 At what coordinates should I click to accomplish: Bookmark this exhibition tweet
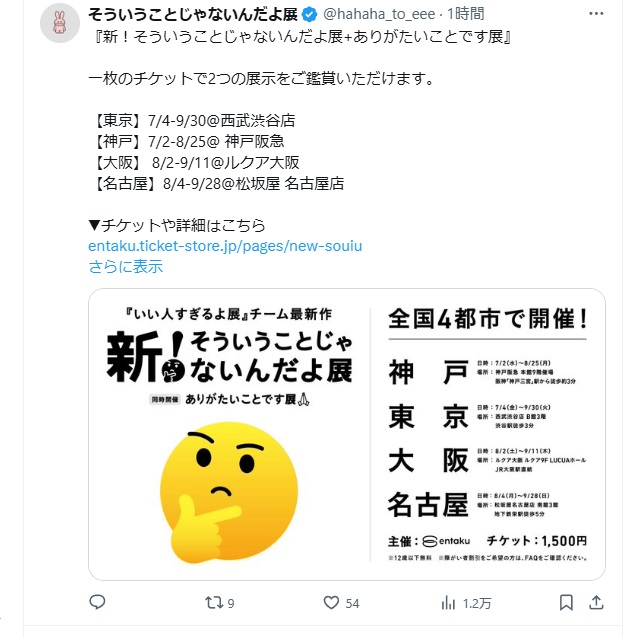(x=566, y=602)
